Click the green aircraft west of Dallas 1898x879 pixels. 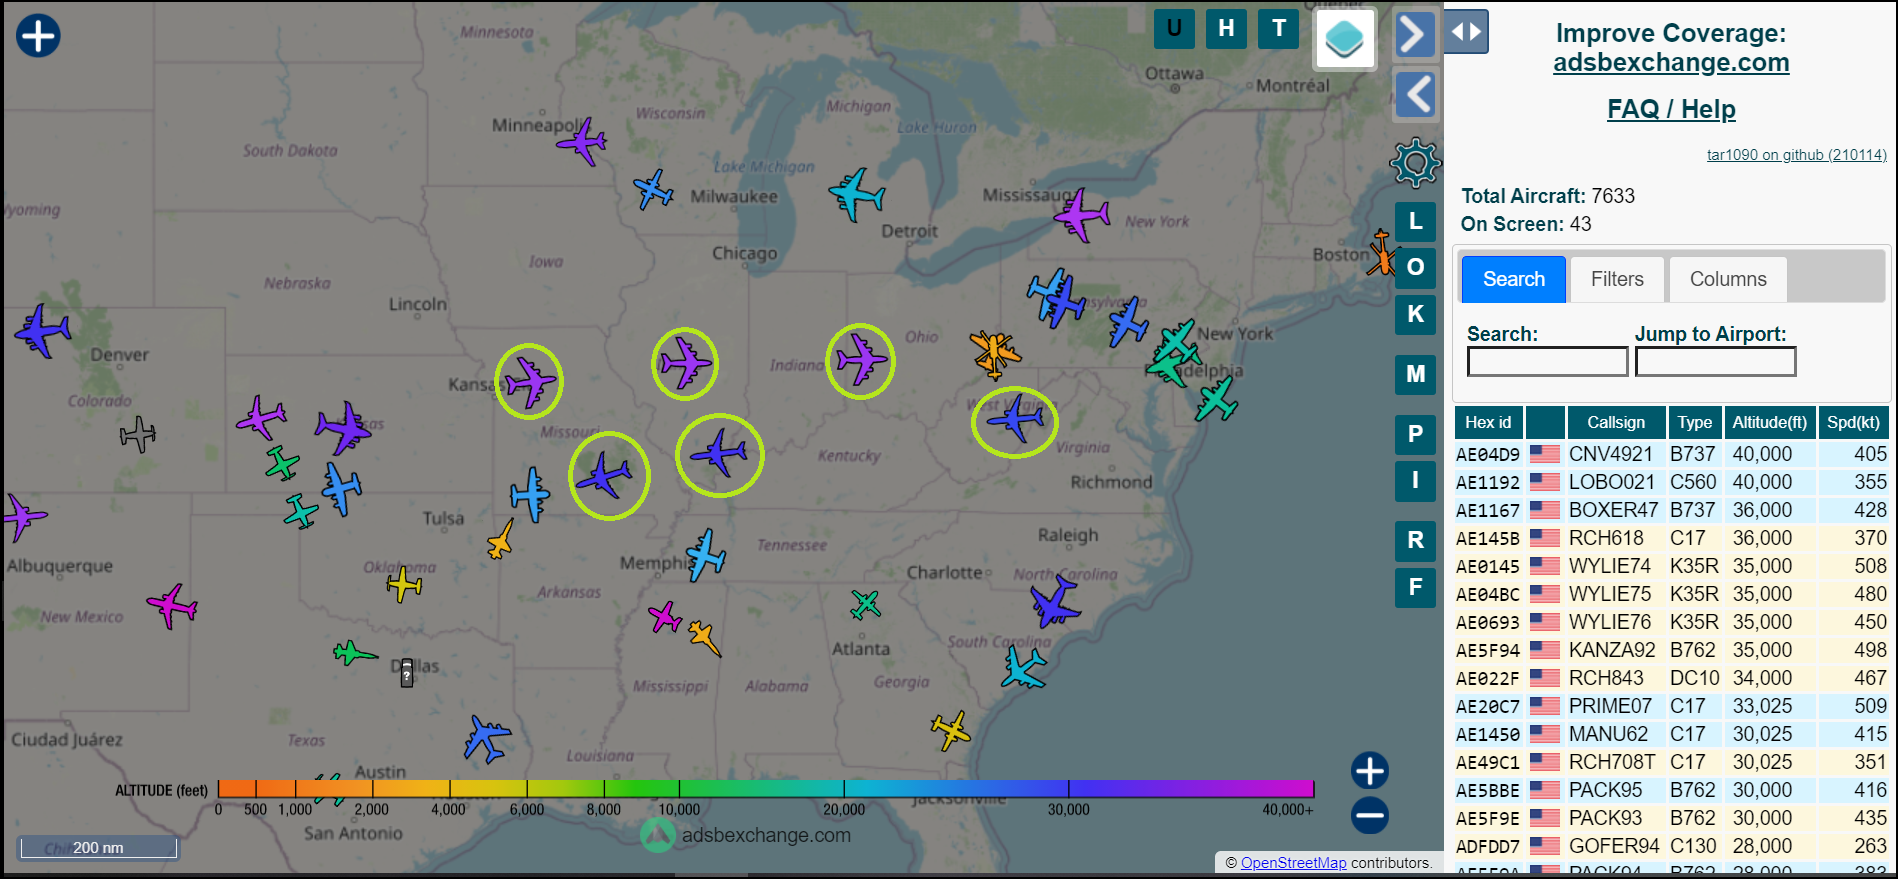point(355,654)
